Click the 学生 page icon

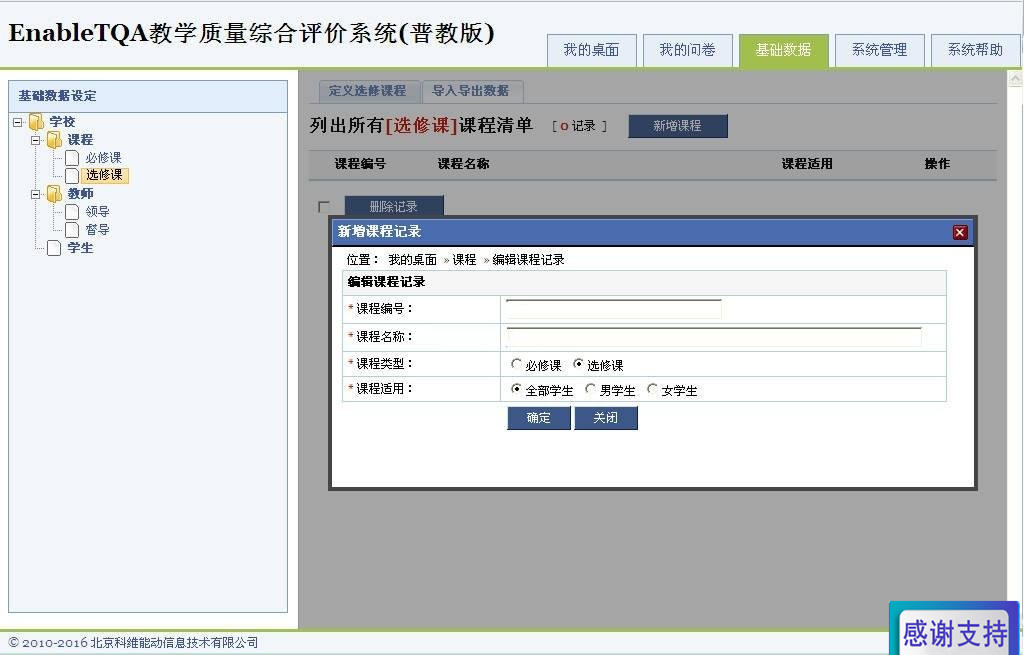point(54,248)
